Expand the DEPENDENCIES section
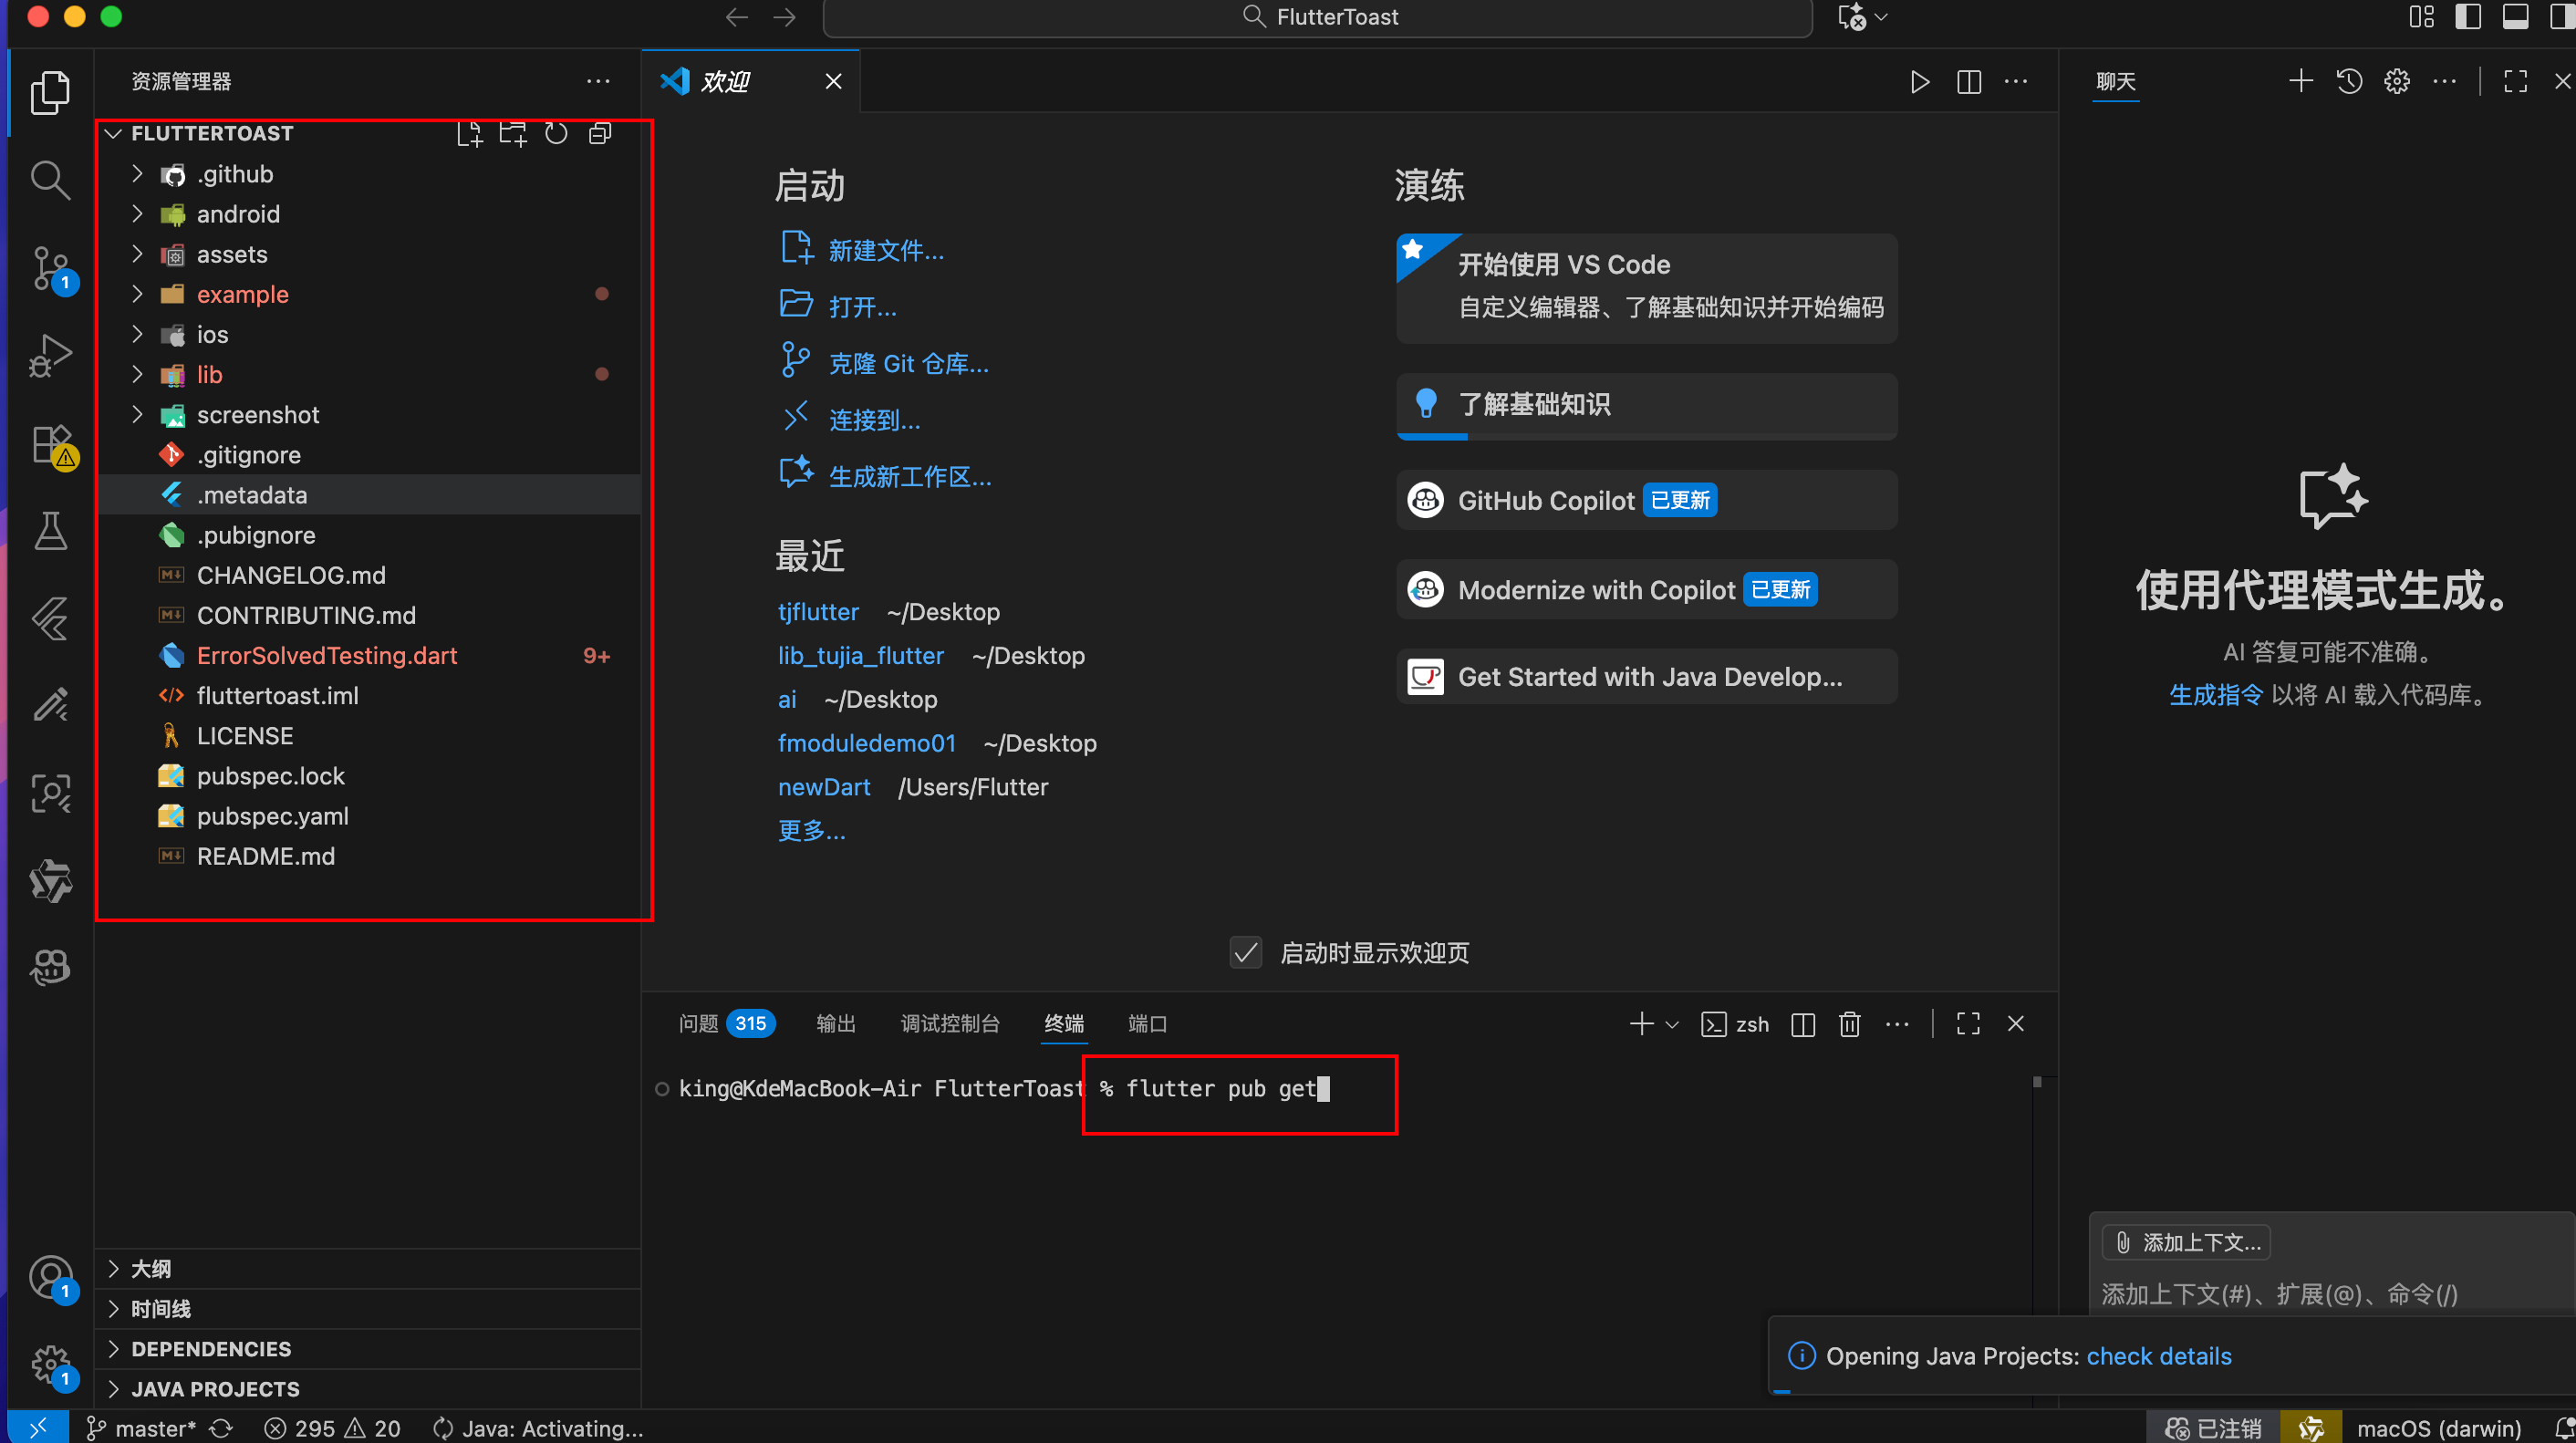 pyautogui.click(x=211, y=1349)
